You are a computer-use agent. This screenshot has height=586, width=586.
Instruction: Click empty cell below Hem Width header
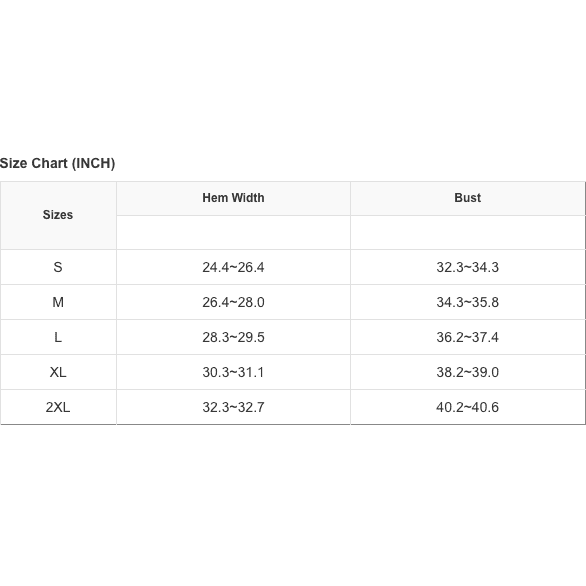click(233, 232)
